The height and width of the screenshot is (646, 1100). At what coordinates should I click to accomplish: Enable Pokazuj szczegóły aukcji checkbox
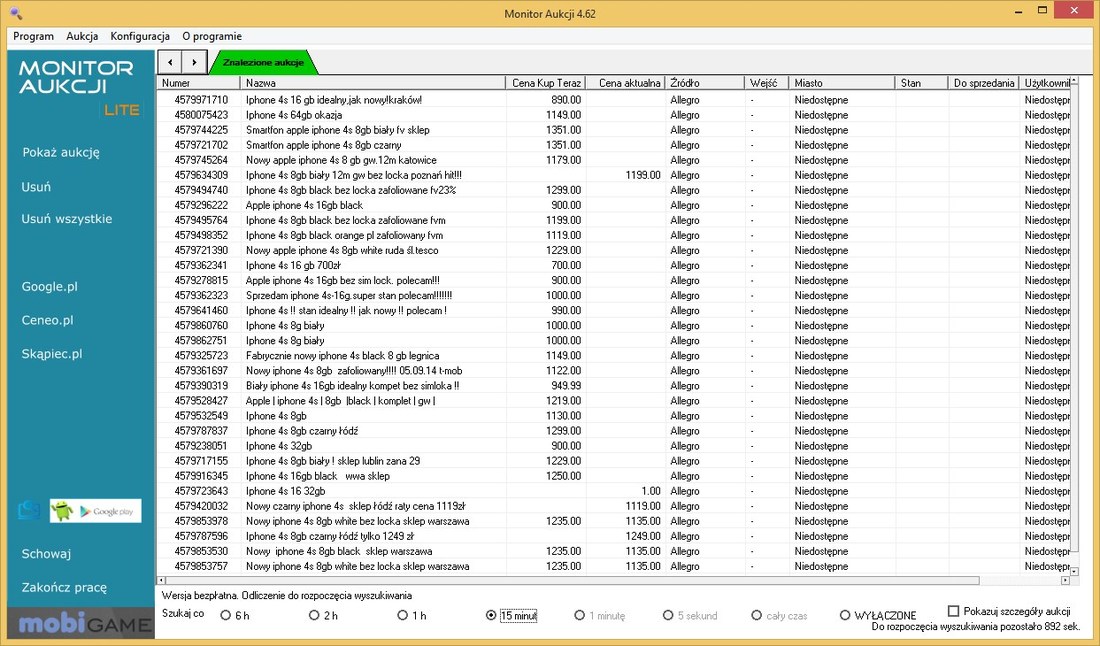(x=953, y=611)
